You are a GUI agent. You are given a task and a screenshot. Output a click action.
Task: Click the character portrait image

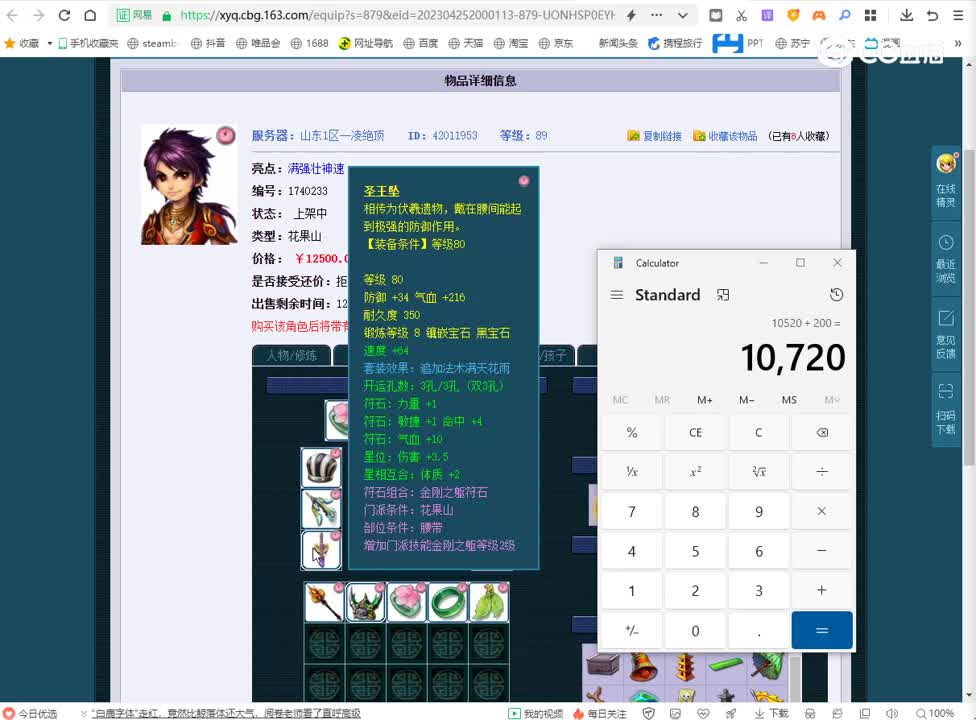click(189, 184)
